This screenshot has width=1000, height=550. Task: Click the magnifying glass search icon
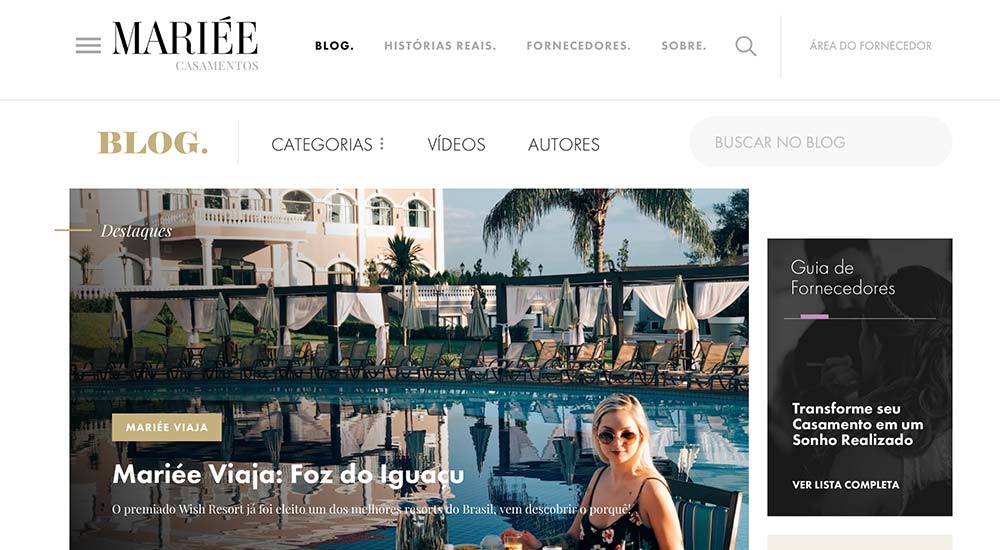[746, 46]
